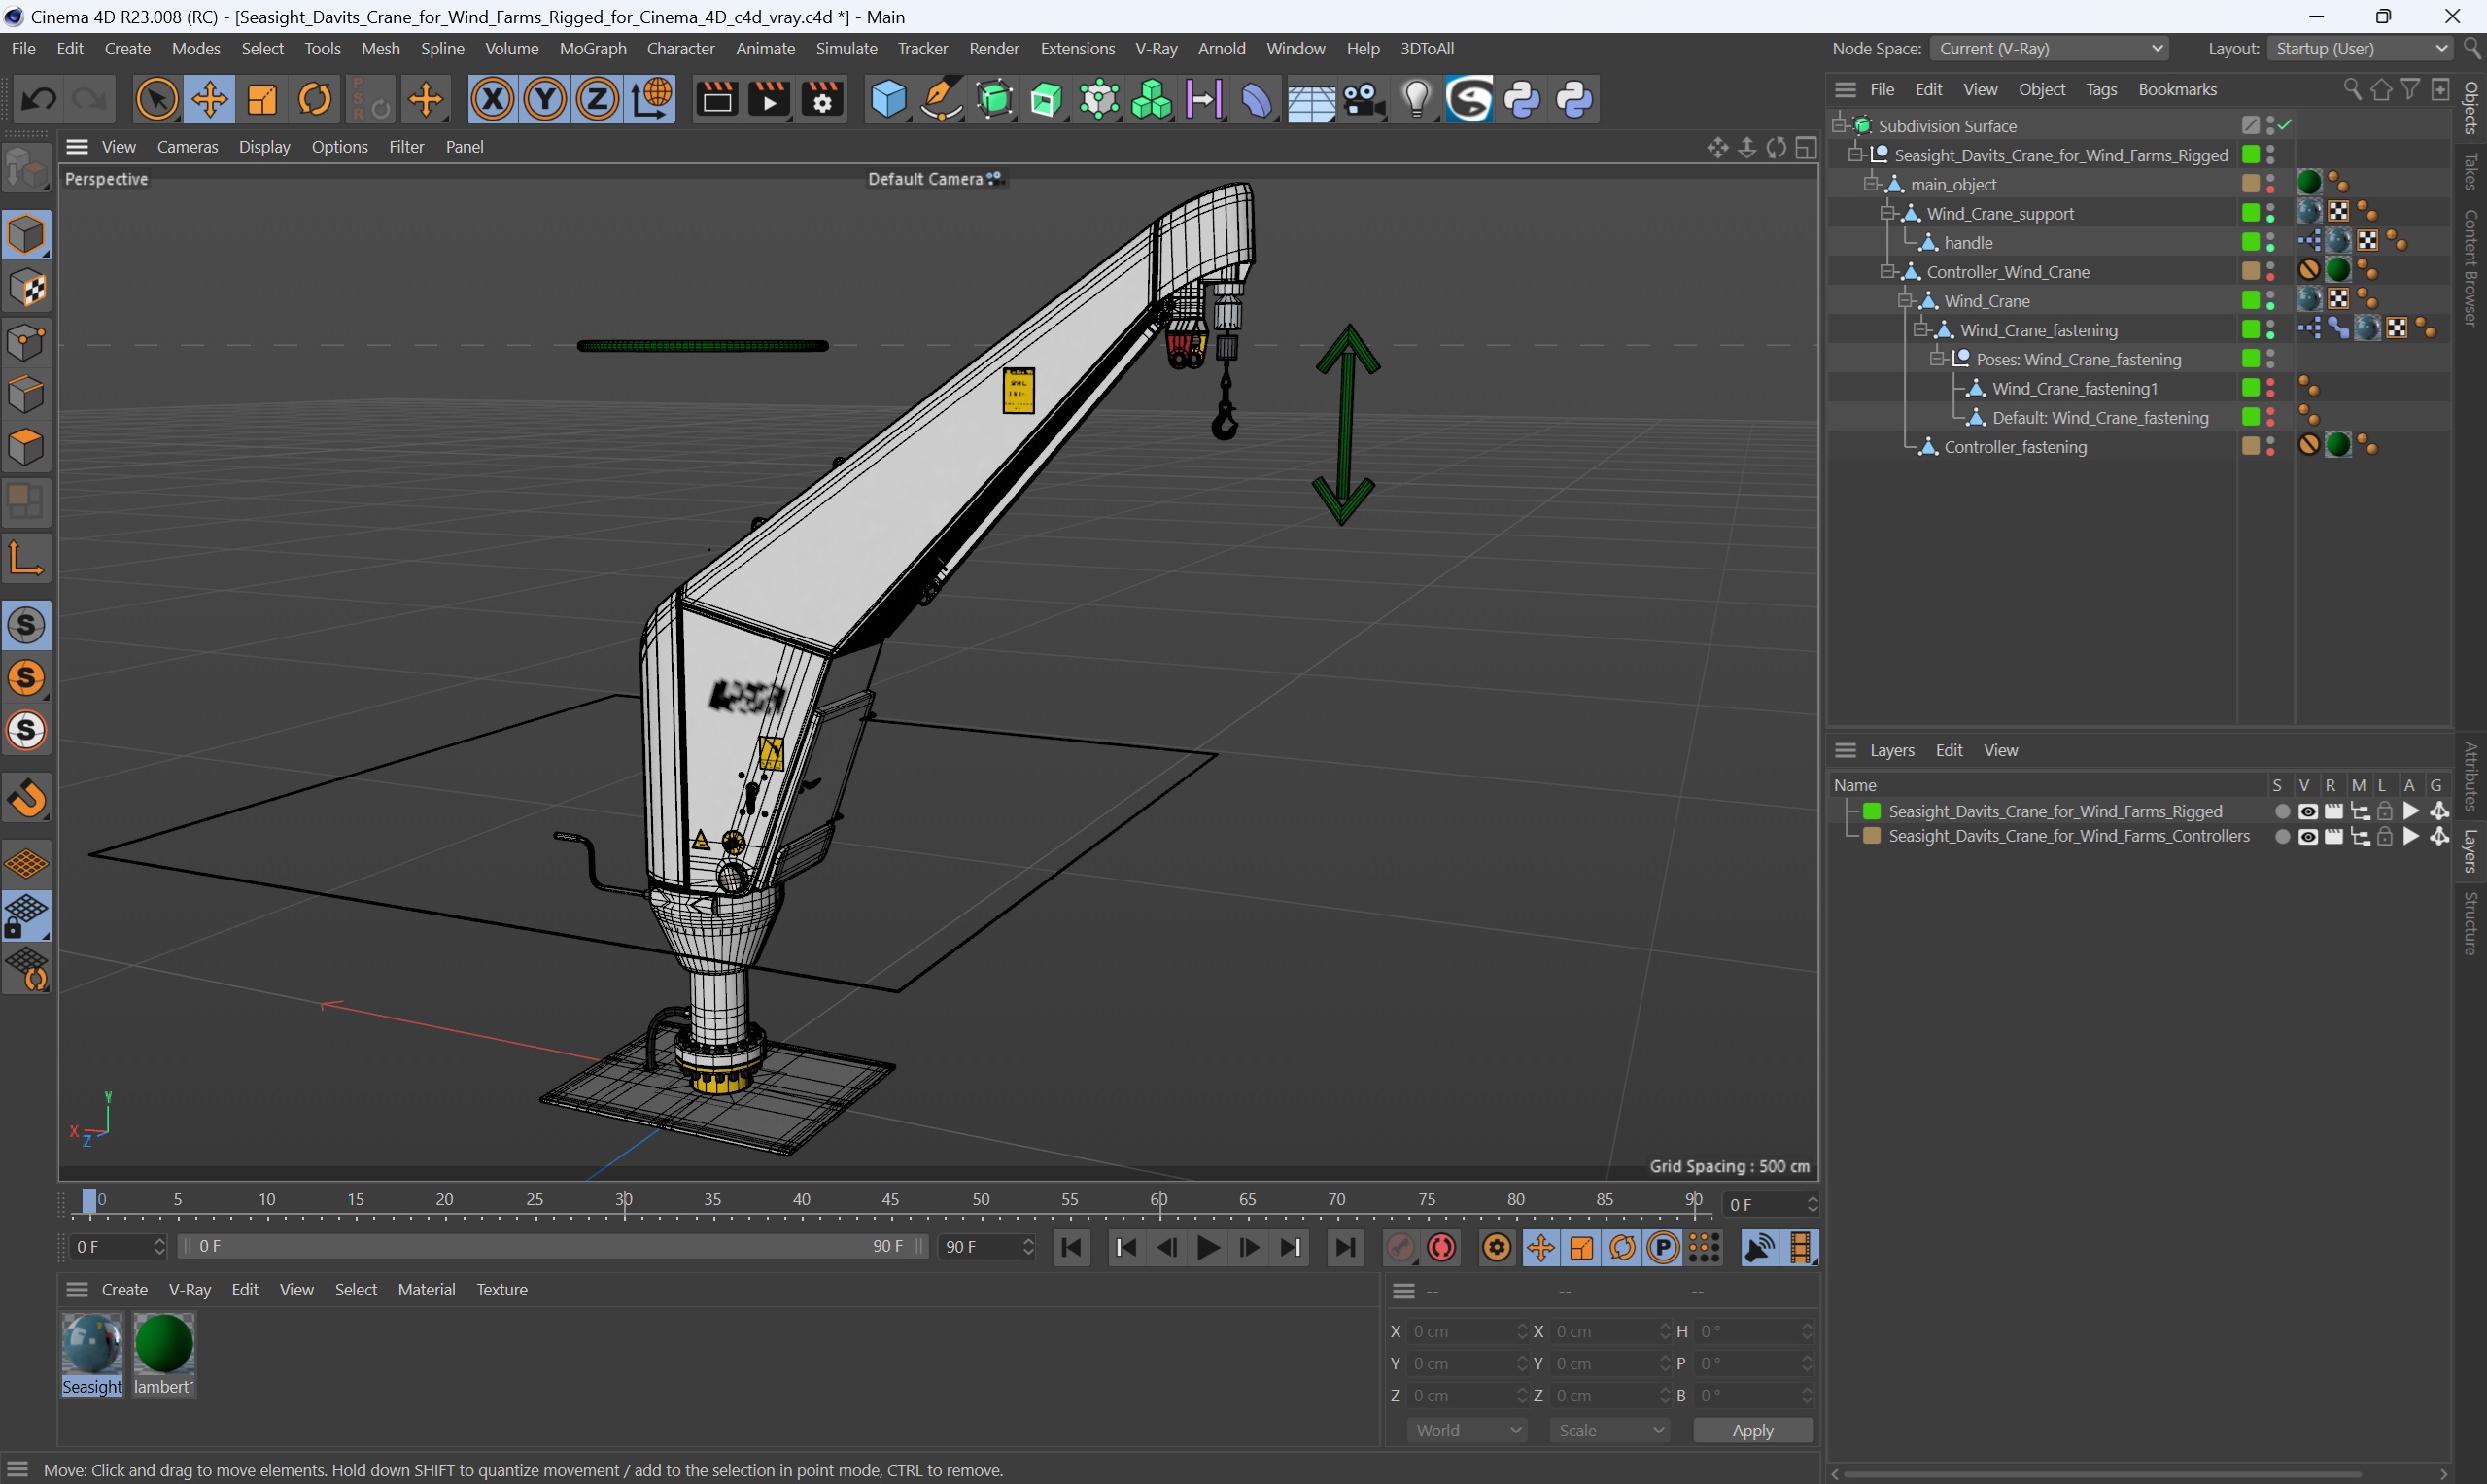Open the Layout Startup dropdown
Screen dimensions: 2487x1484
pyautogui.click(x=2362, y=48)
